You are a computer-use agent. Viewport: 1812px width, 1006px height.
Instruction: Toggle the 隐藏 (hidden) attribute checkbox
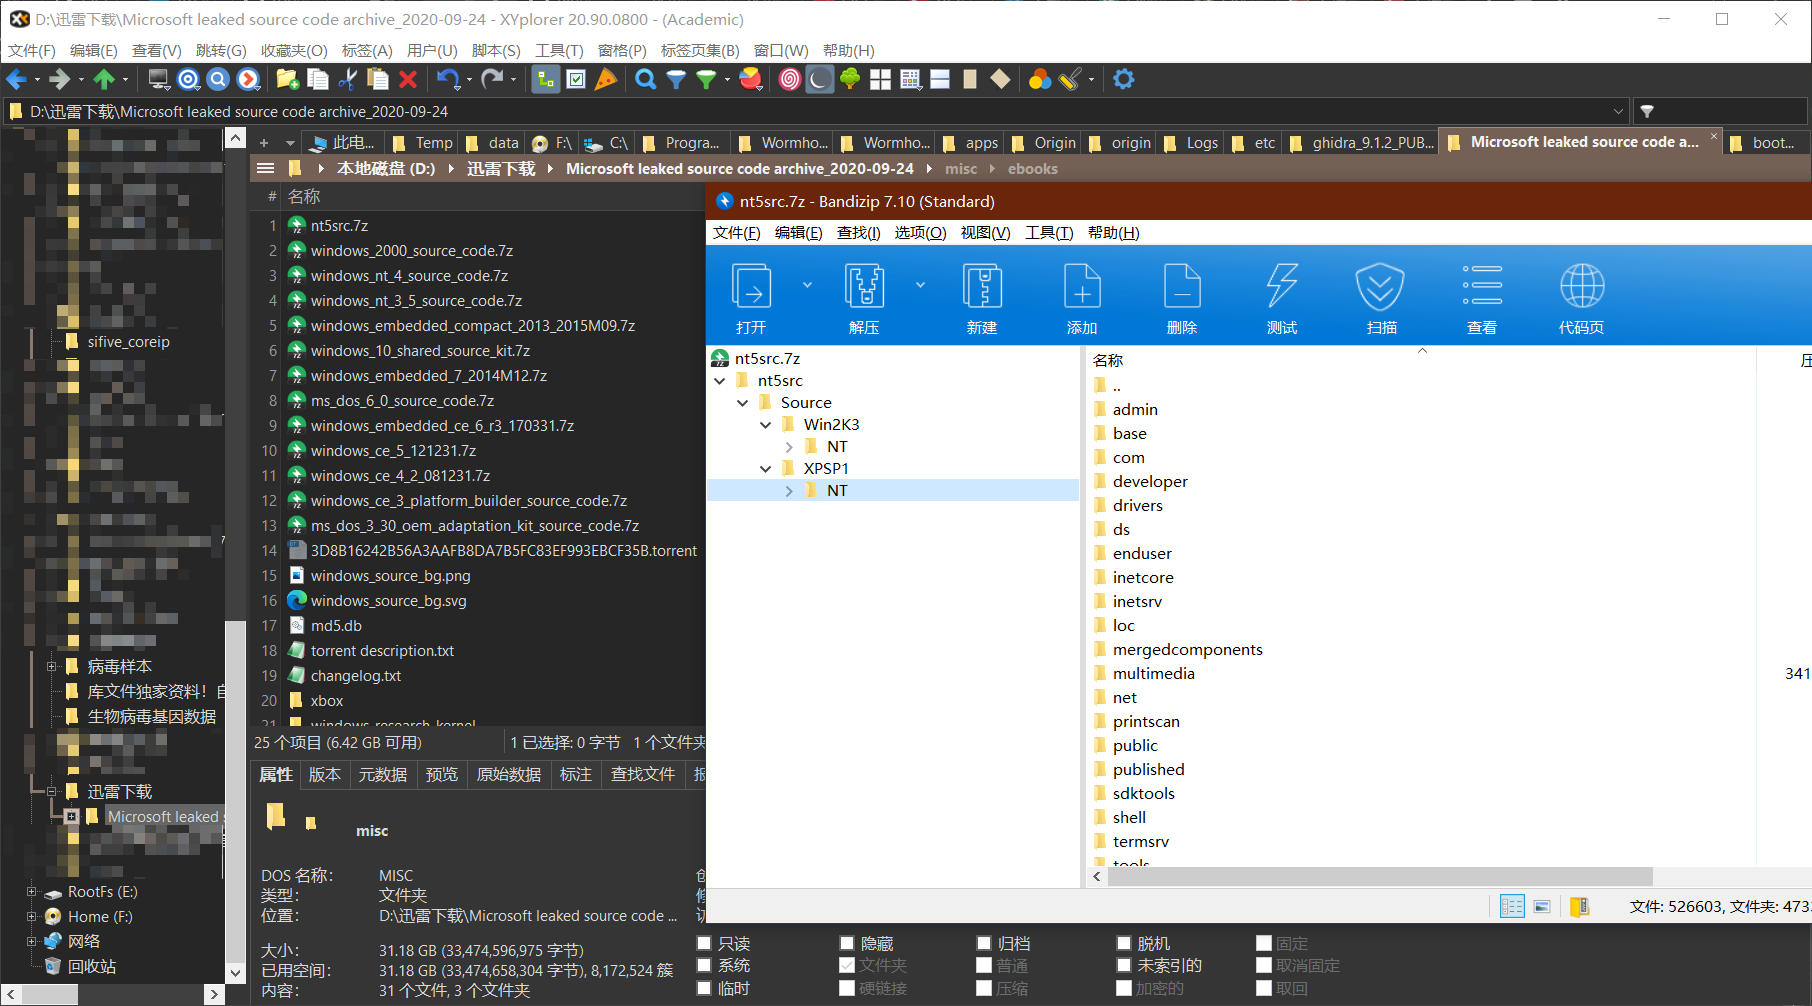coord(847,943)
